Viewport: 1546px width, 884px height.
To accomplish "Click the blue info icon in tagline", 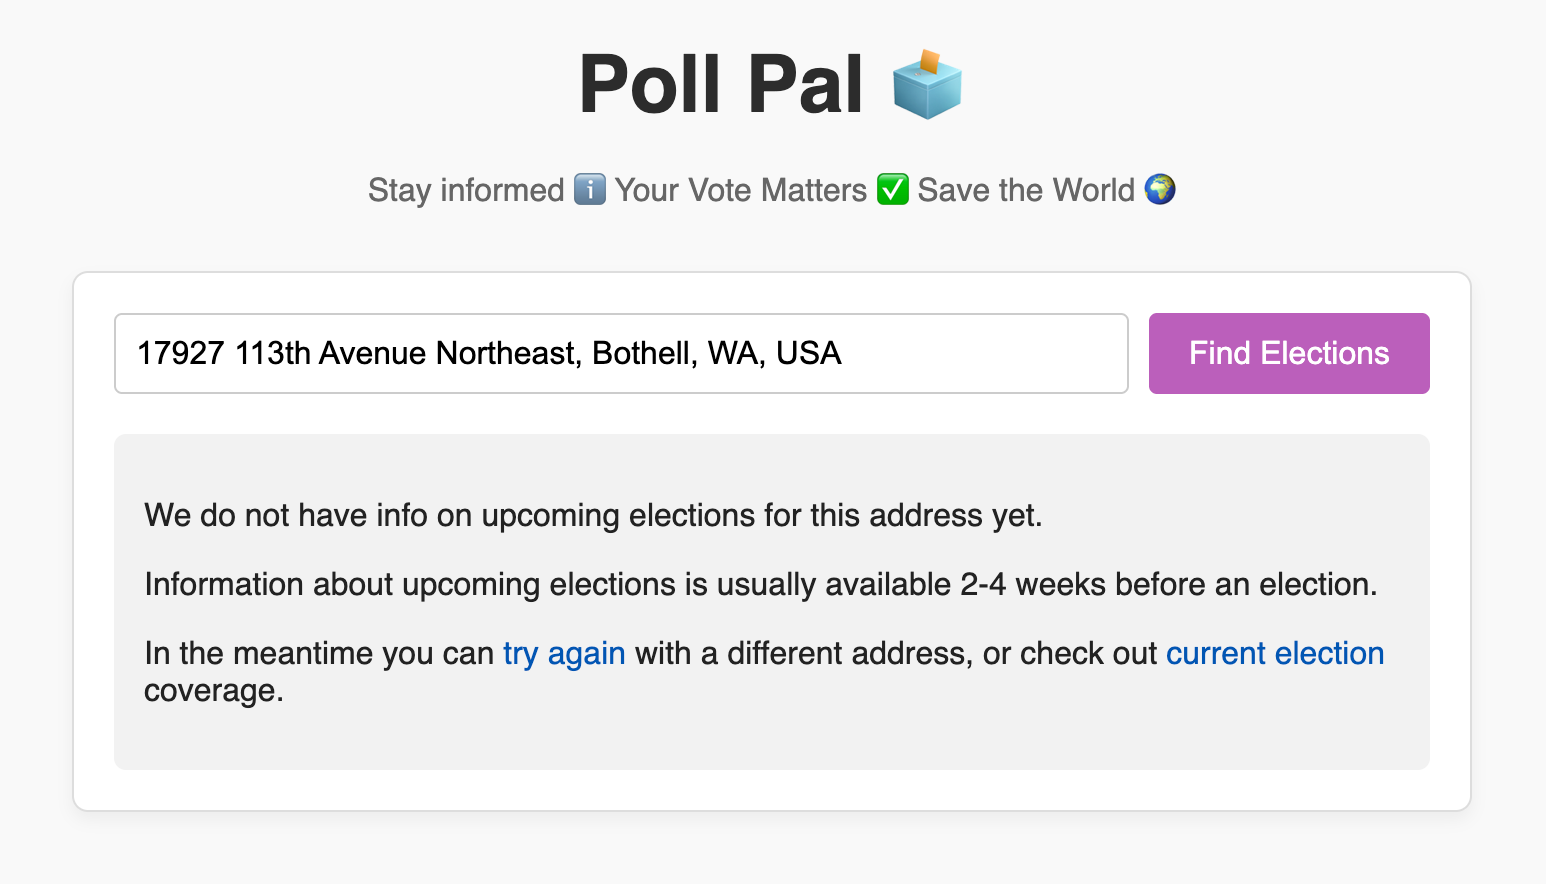I will [x=590, y=189].
